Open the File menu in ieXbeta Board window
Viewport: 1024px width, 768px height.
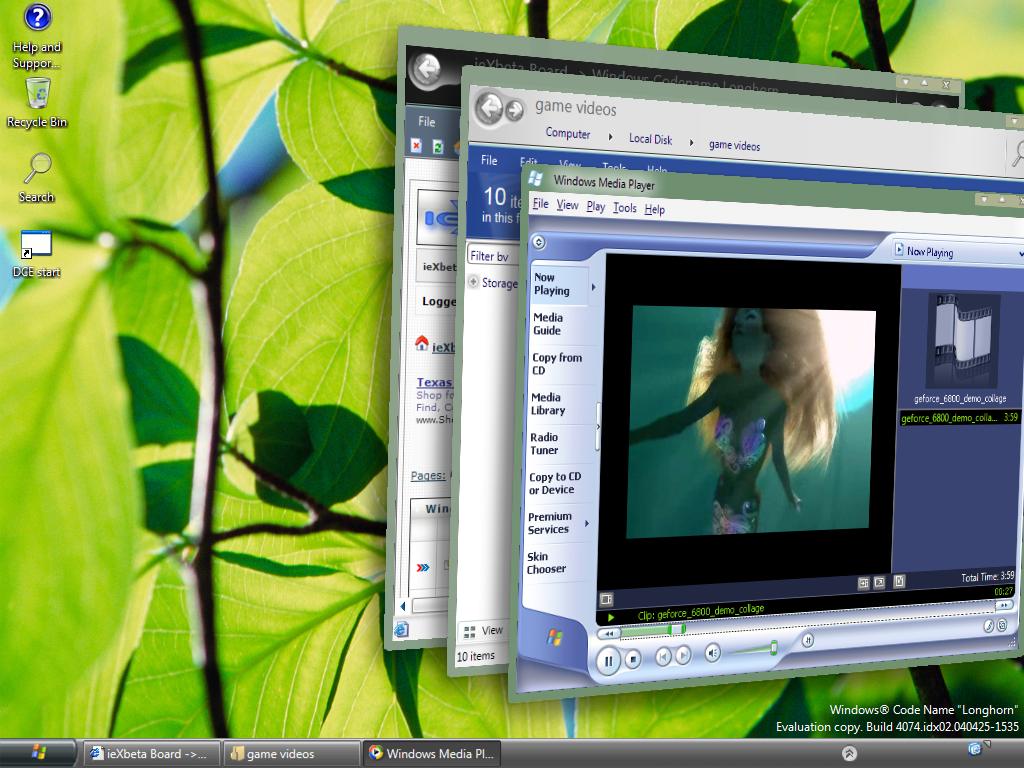[x=426, y=121]
